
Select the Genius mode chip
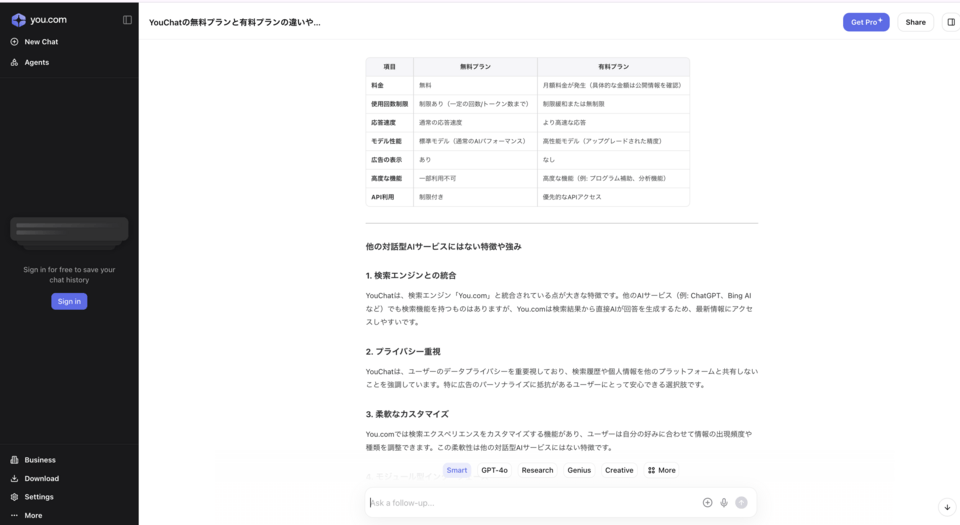579,470
